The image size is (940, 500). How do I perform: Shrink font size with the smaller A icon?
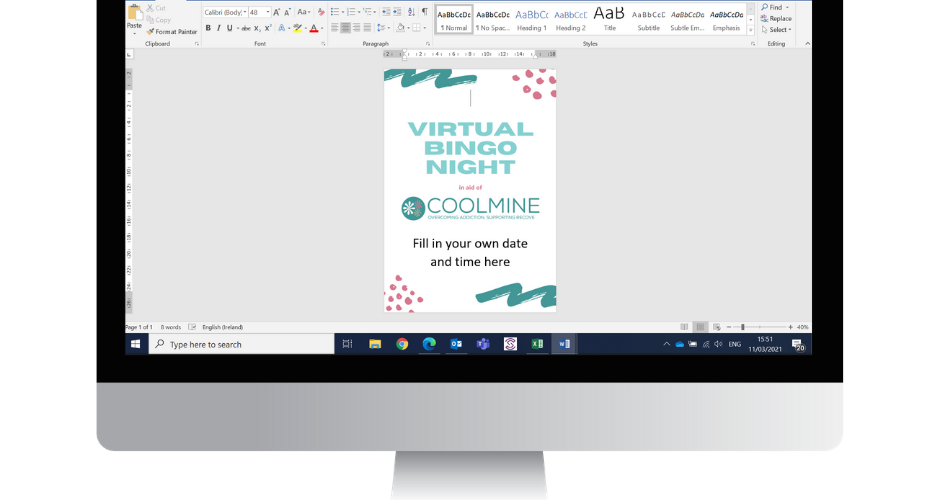point(287,12)
